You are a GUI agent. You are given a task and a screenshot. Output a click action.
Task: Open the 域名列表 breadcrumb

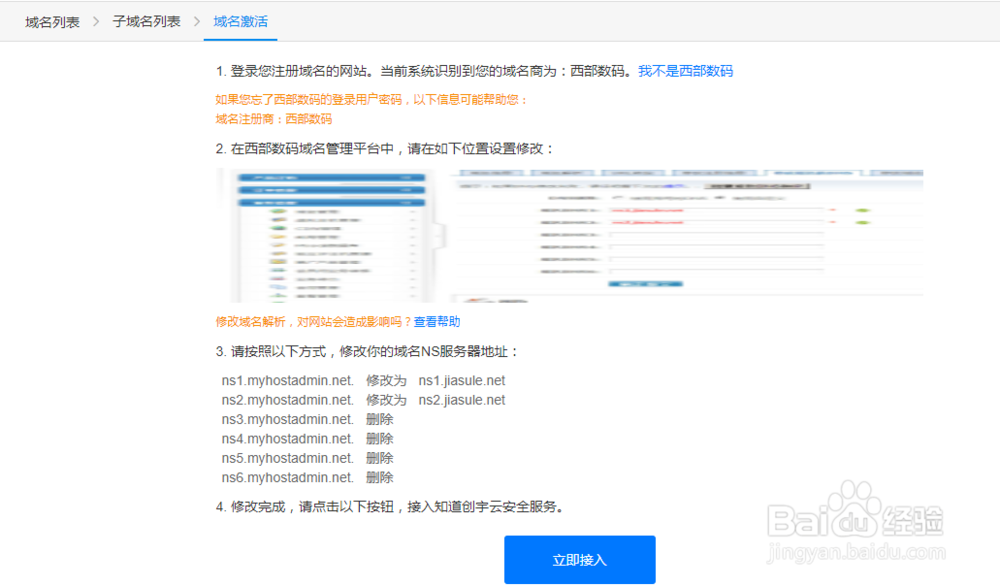(52, 22)
